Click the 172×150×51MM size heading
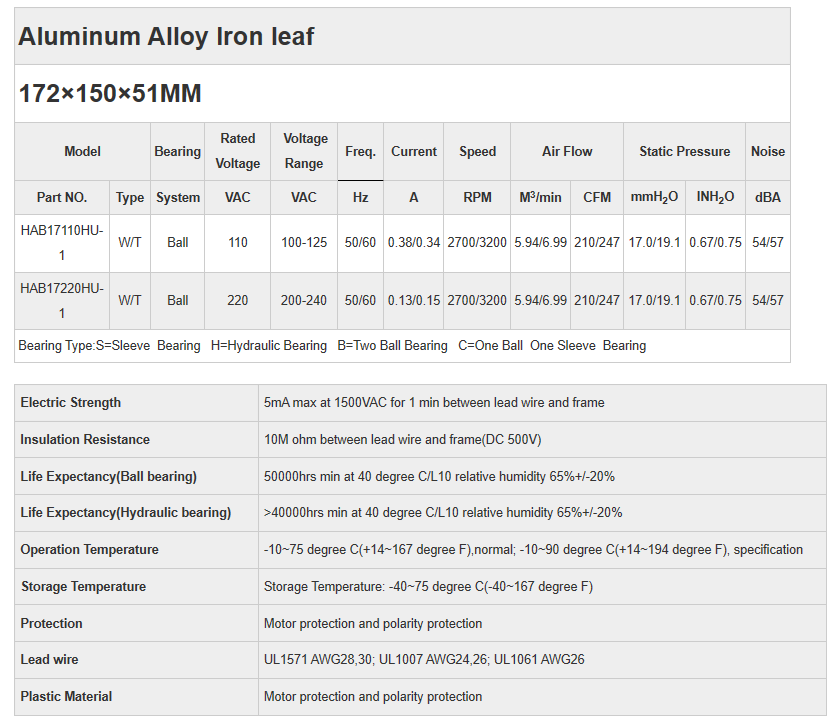This screenshot has height=721, width=828. coord(110,94)
